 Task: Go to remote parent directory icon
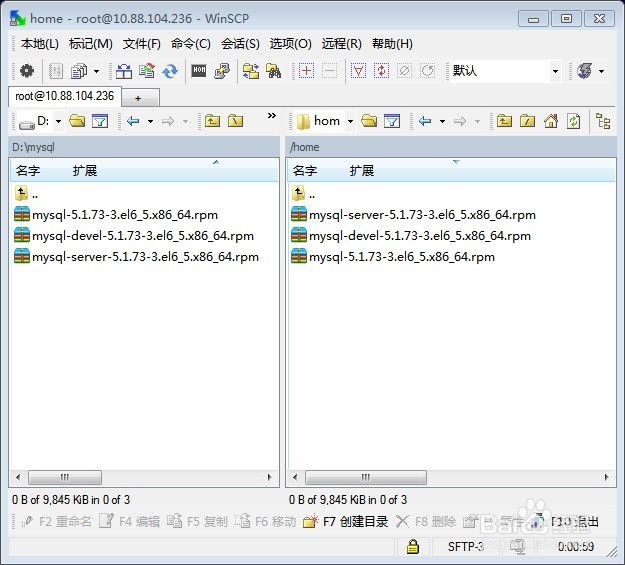tap(504, 120)
